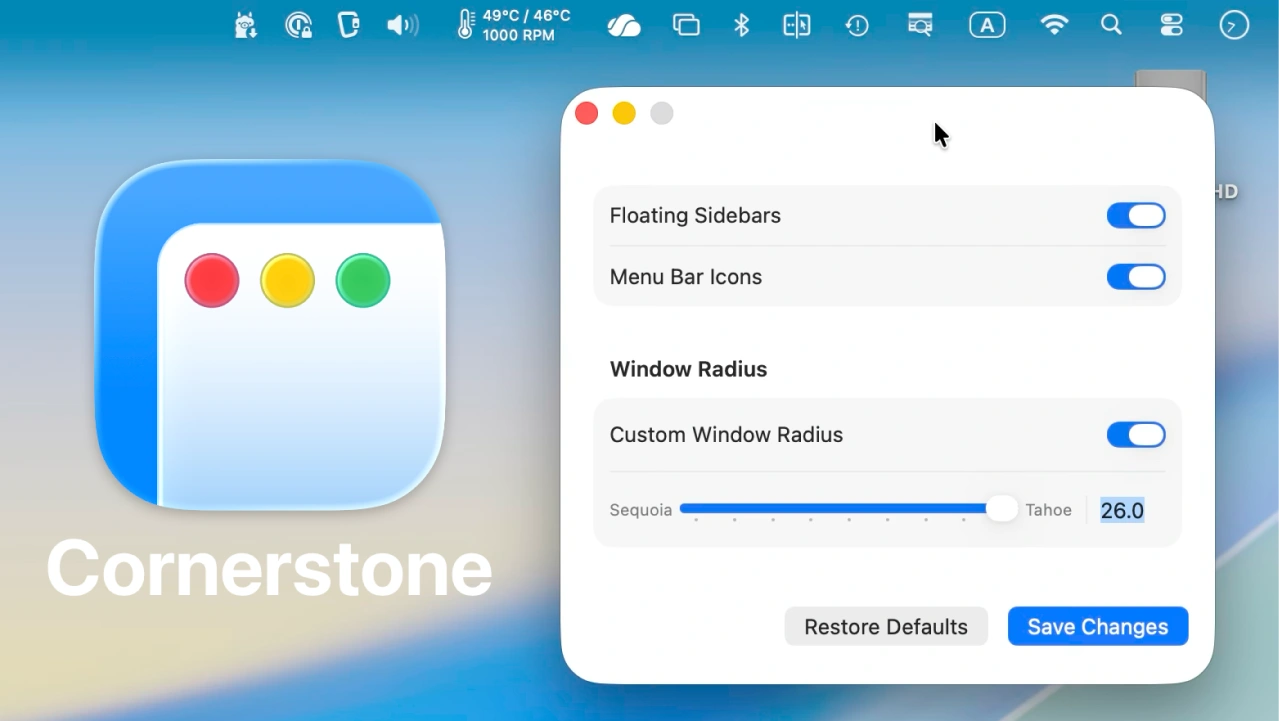Open the cloud sync menu bar icon
Viewport: 1280px width, 721px height.
624,25
